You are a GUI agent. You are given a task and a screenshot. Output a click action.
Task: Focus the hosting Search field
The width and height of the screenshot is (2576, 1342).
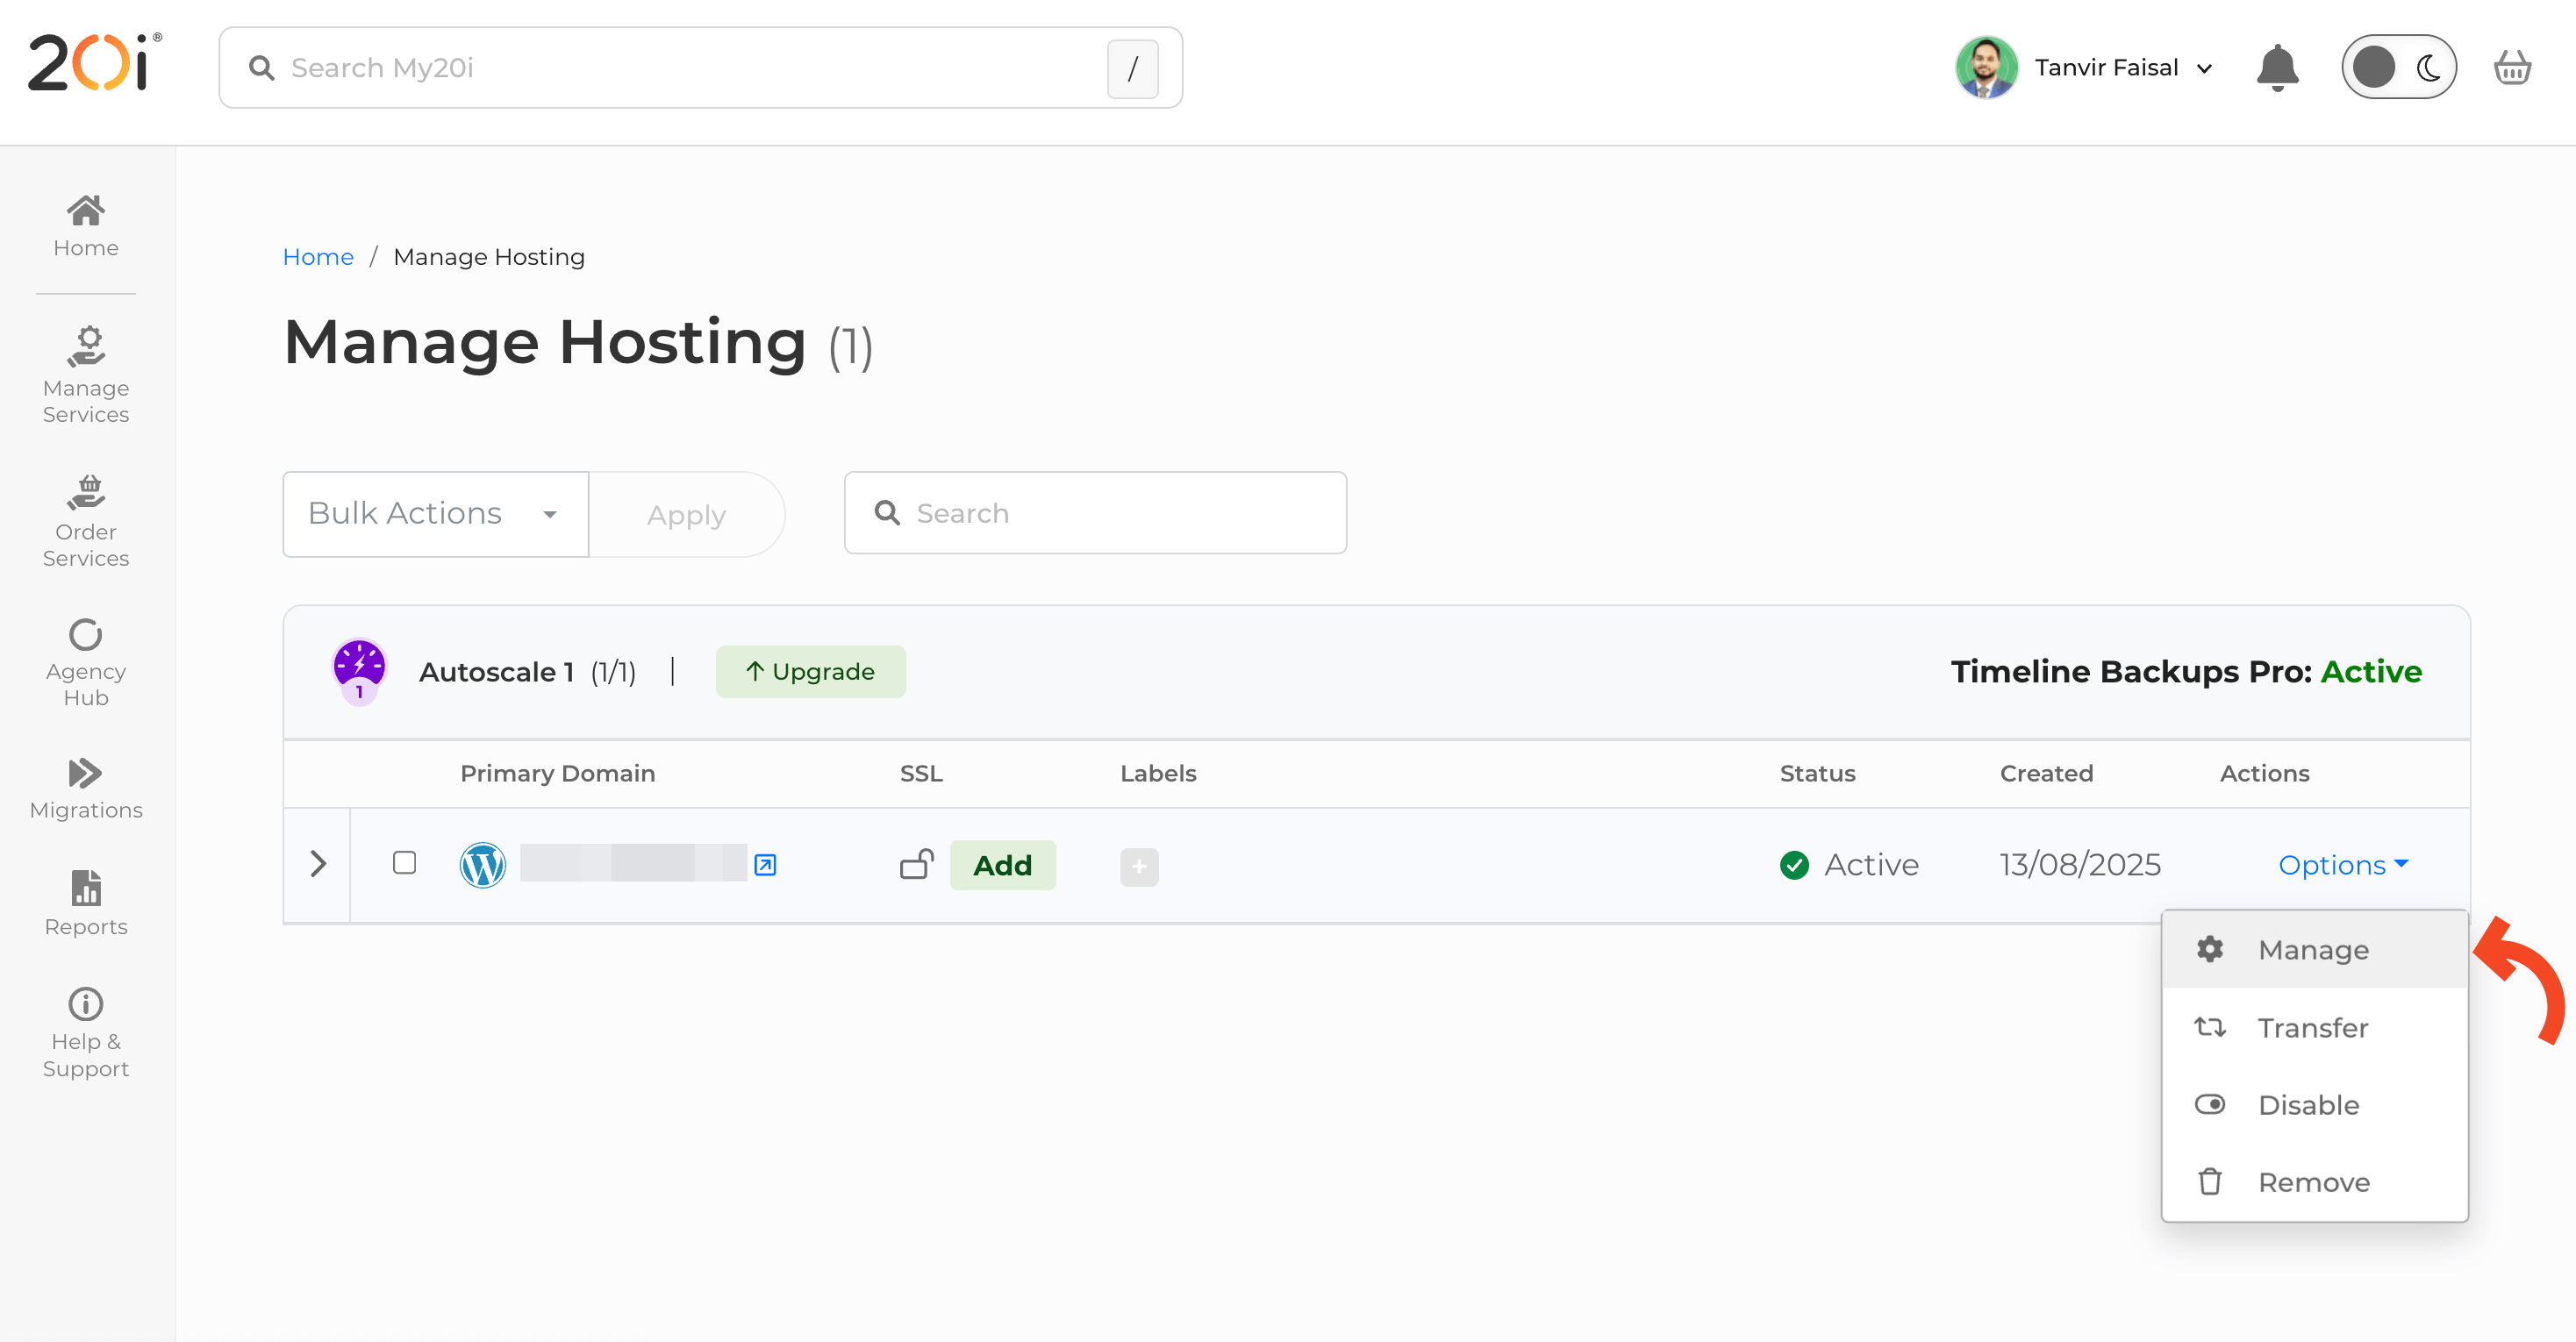(x=1095, y=513)
